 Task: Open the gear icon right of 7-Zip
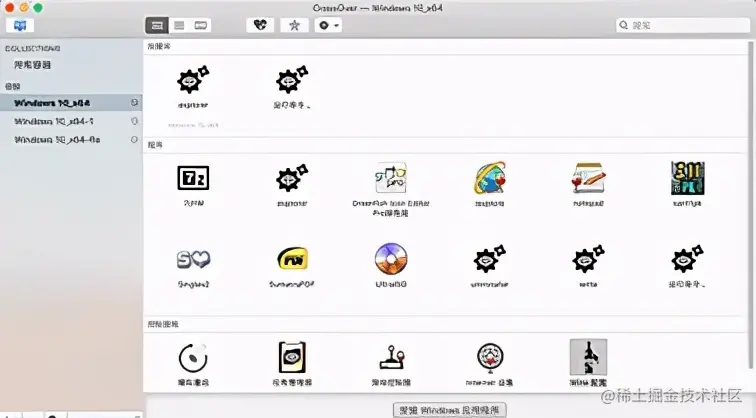(292, 178)
